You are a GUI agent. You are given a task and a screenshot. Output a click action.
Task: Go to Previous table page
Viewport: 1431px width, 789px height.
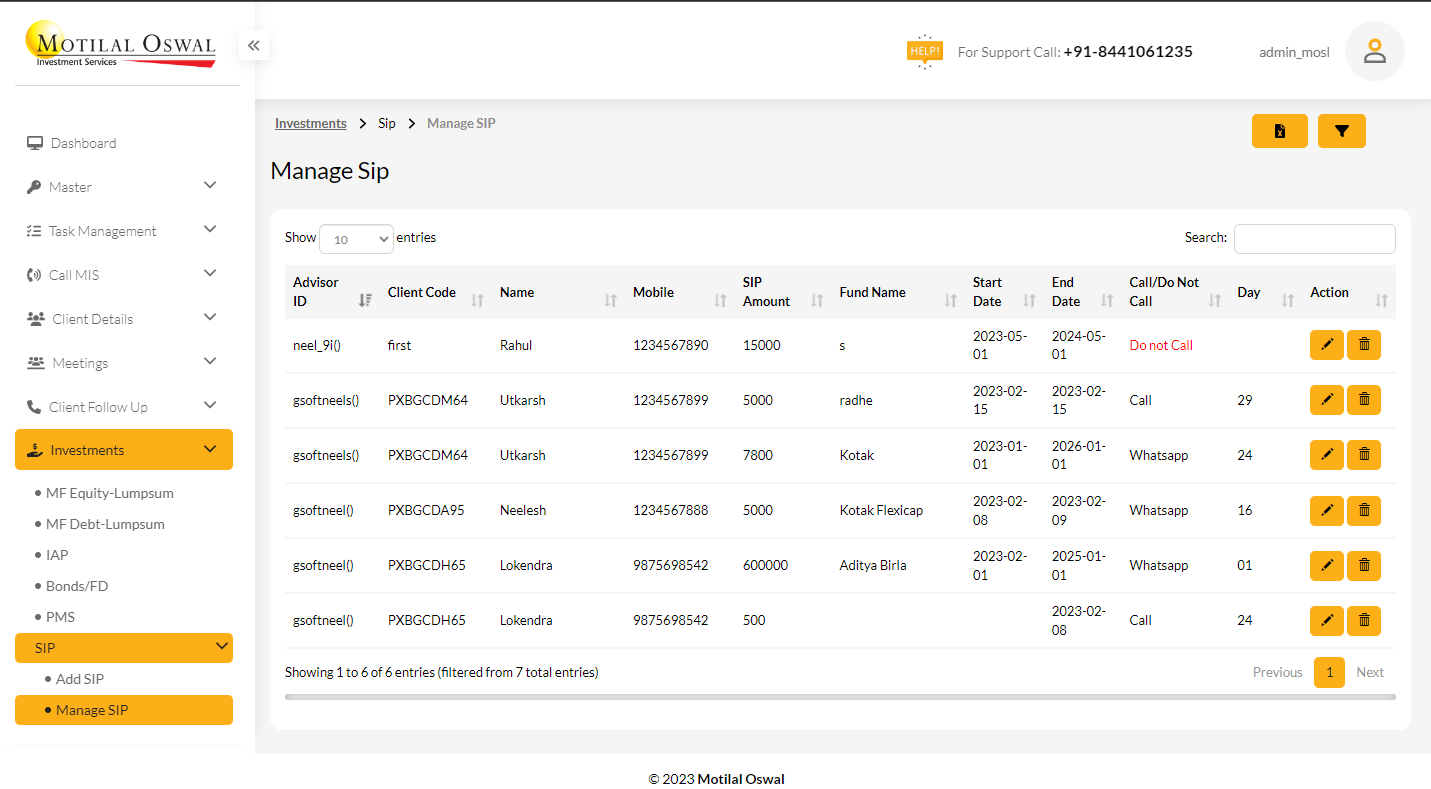pos(1278,672)
